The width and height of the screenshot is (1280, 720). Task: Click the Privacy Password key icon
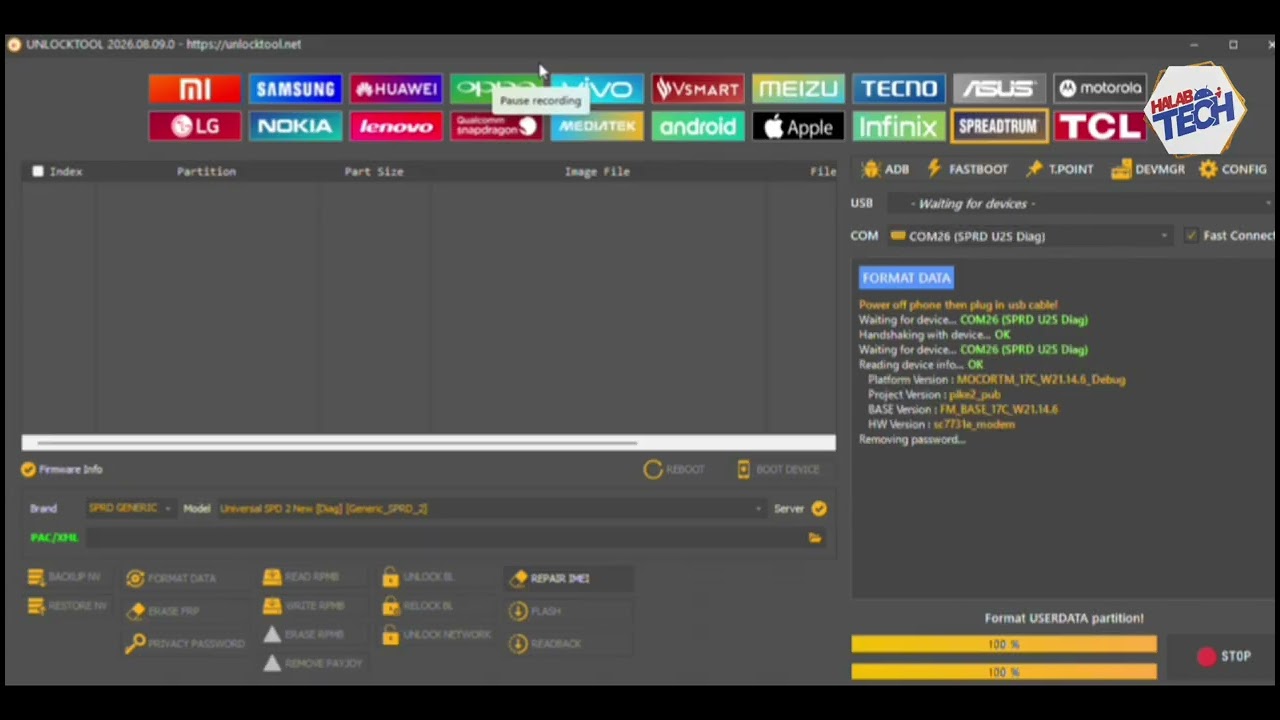tap(135, 644)
